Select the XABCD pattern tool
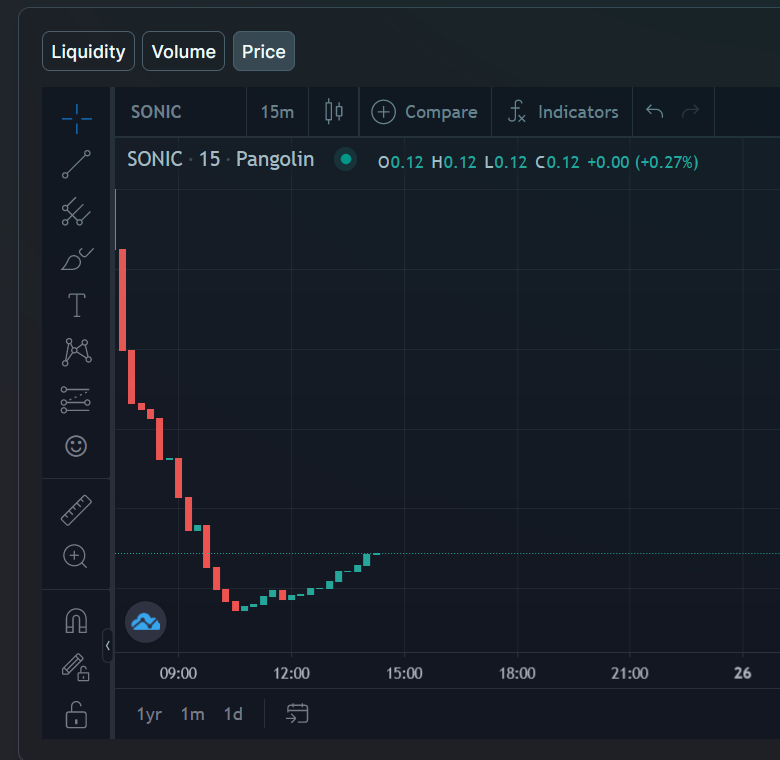780x760 pixels. (77, 352)
